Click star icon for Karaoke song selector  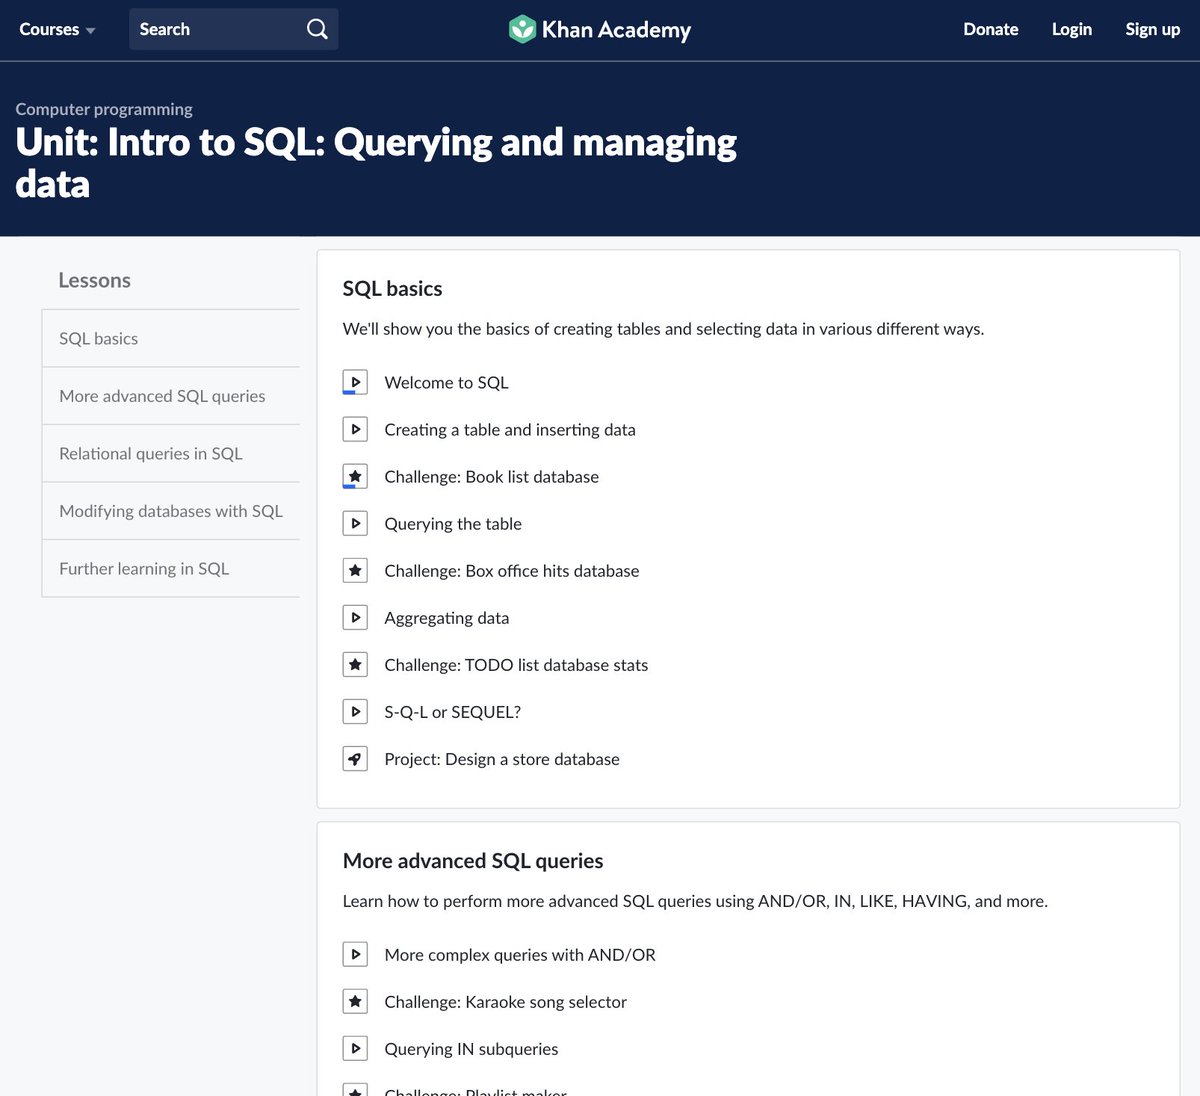coord(355,1001)
